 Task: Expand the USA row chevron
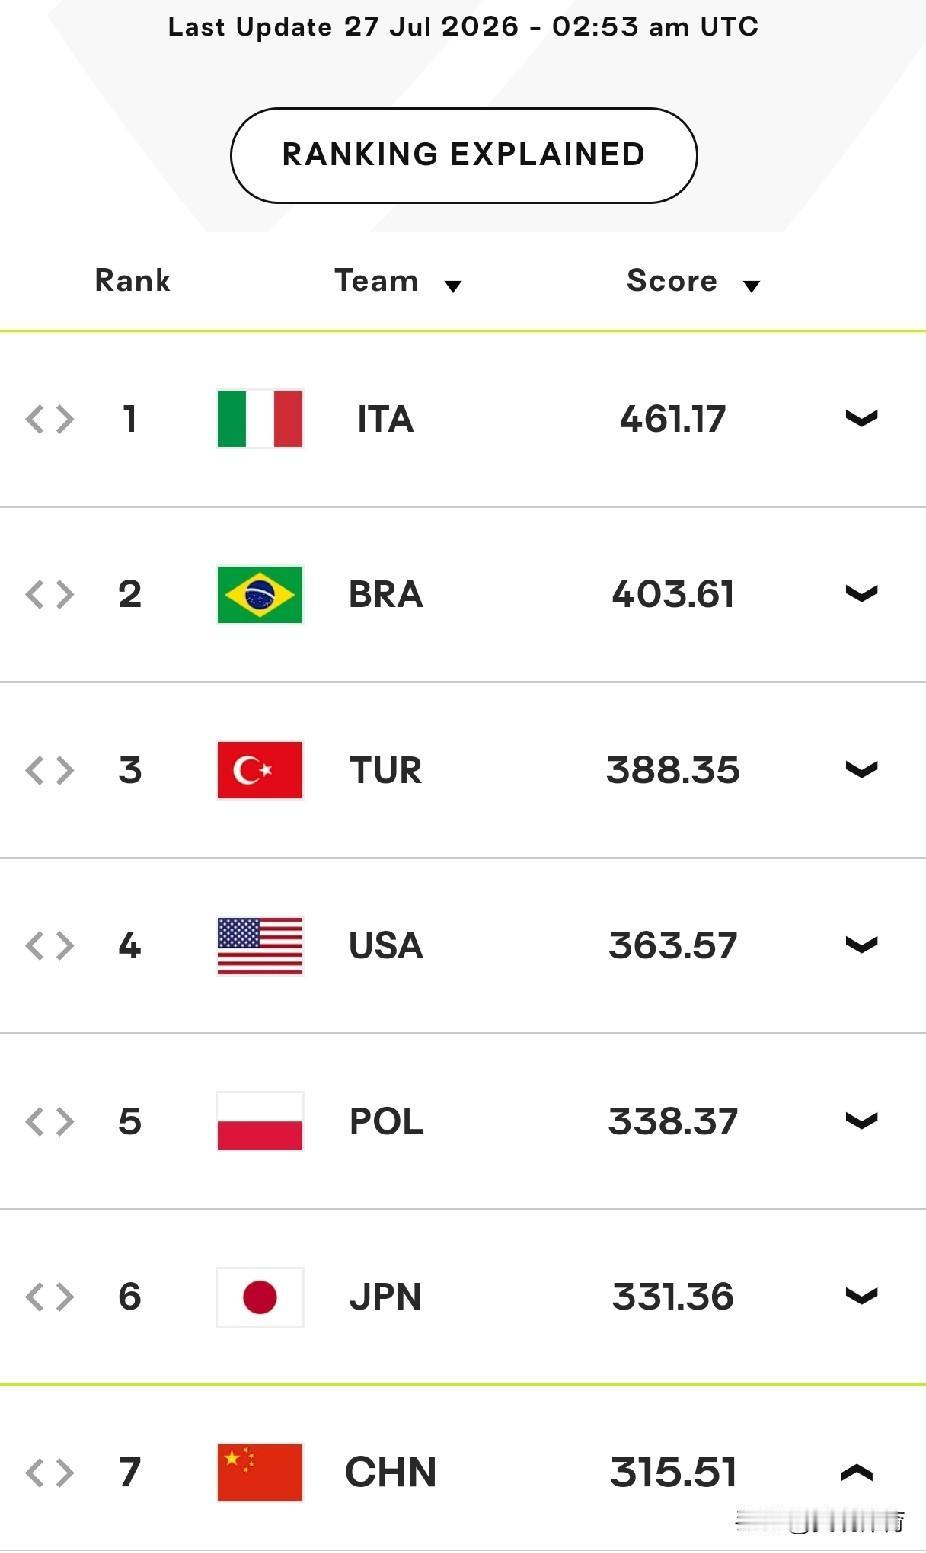pos(861,944)
